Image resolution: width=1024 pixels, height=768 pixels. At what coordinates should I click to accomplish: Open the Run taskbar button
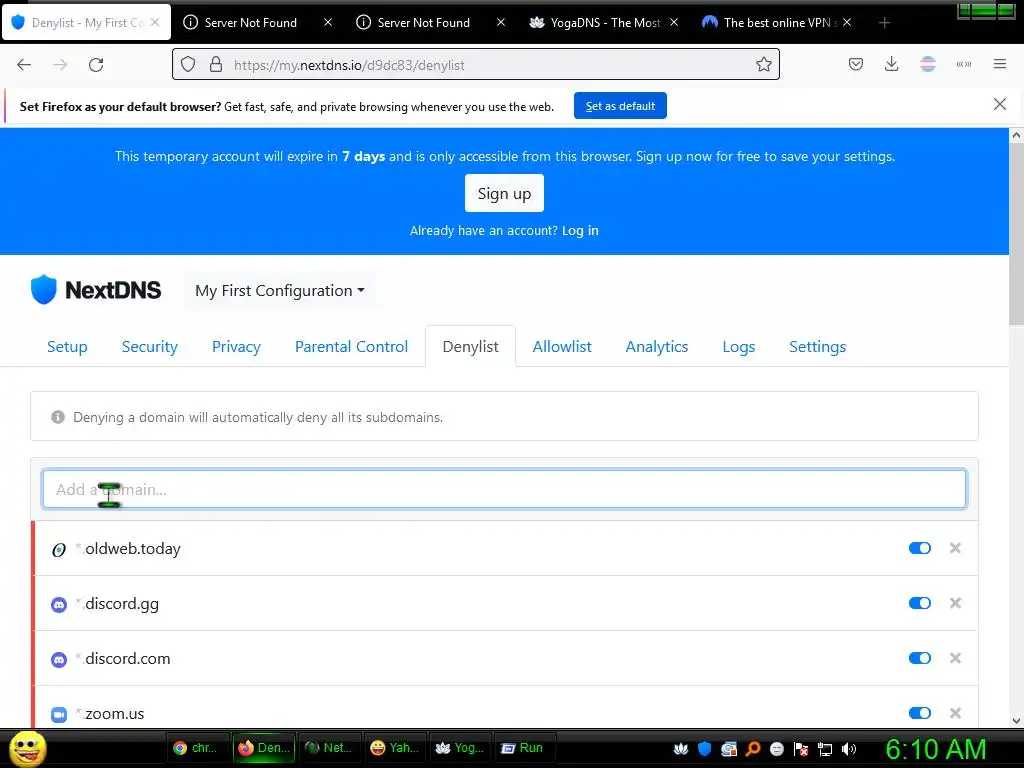pos(524,748)
